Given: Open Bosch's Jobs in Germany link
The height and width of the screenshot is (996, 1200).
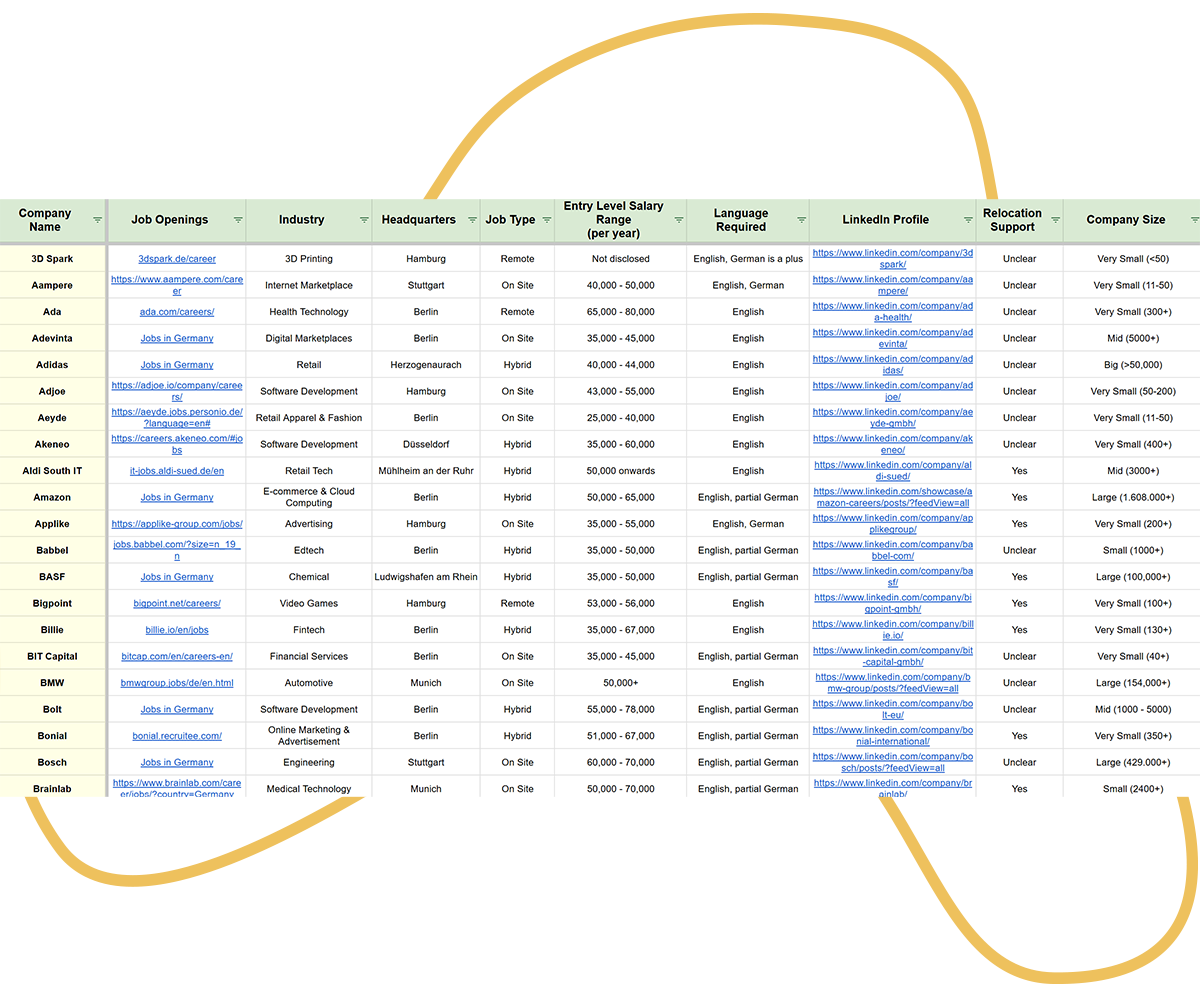Looking at the screenshot, I should pyautogui.click(x=177, y=762).
